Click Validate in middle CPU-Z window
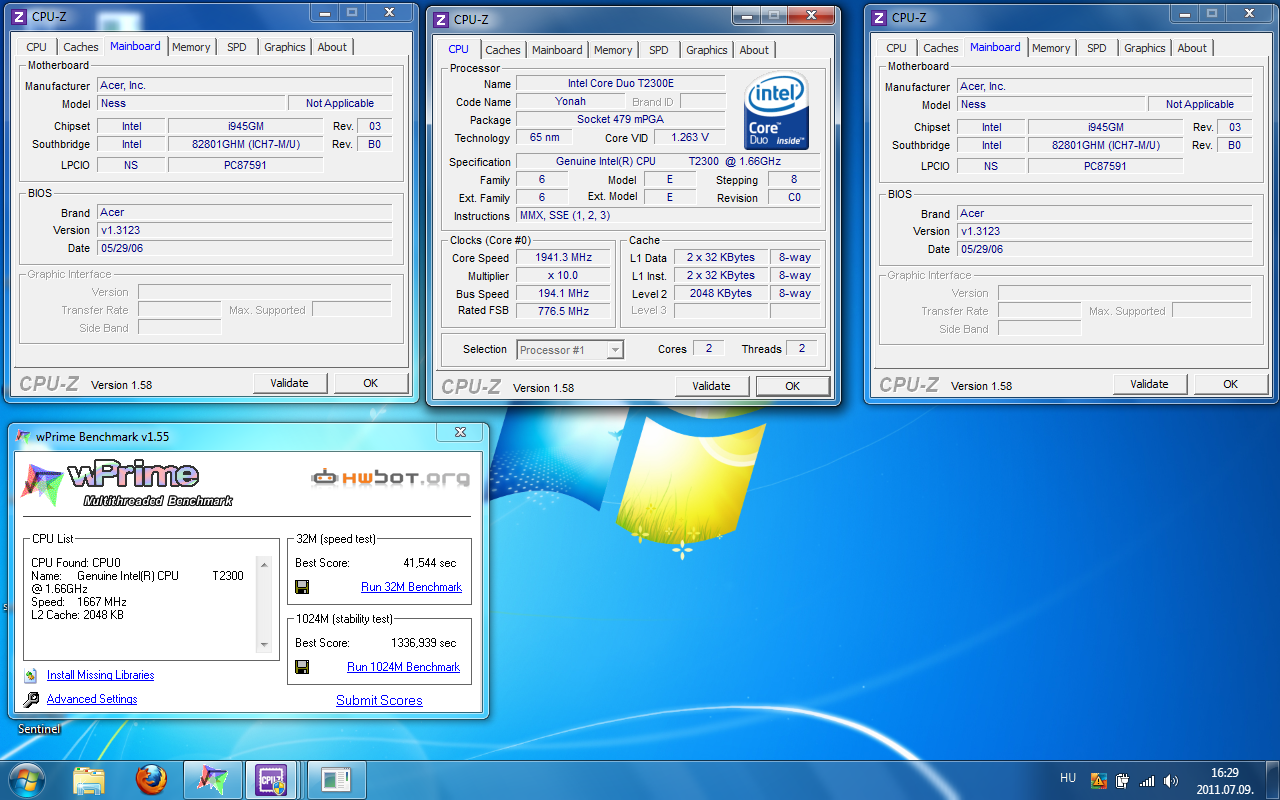Image resolution: width=1280 pixels, height=800 pixels. click(711, 386)
